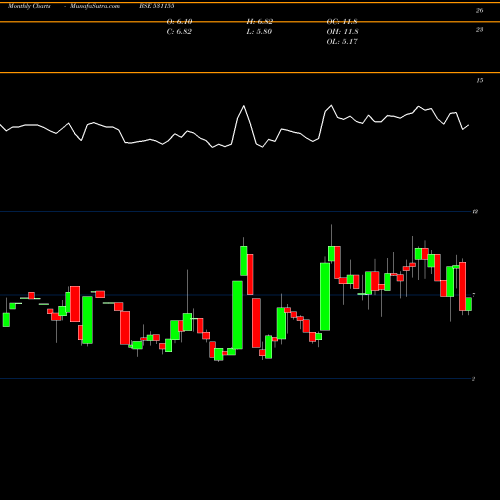Viewport: 500px width, 500px height.
Task: Click the axis label 23
Action: tap(479, 30)
